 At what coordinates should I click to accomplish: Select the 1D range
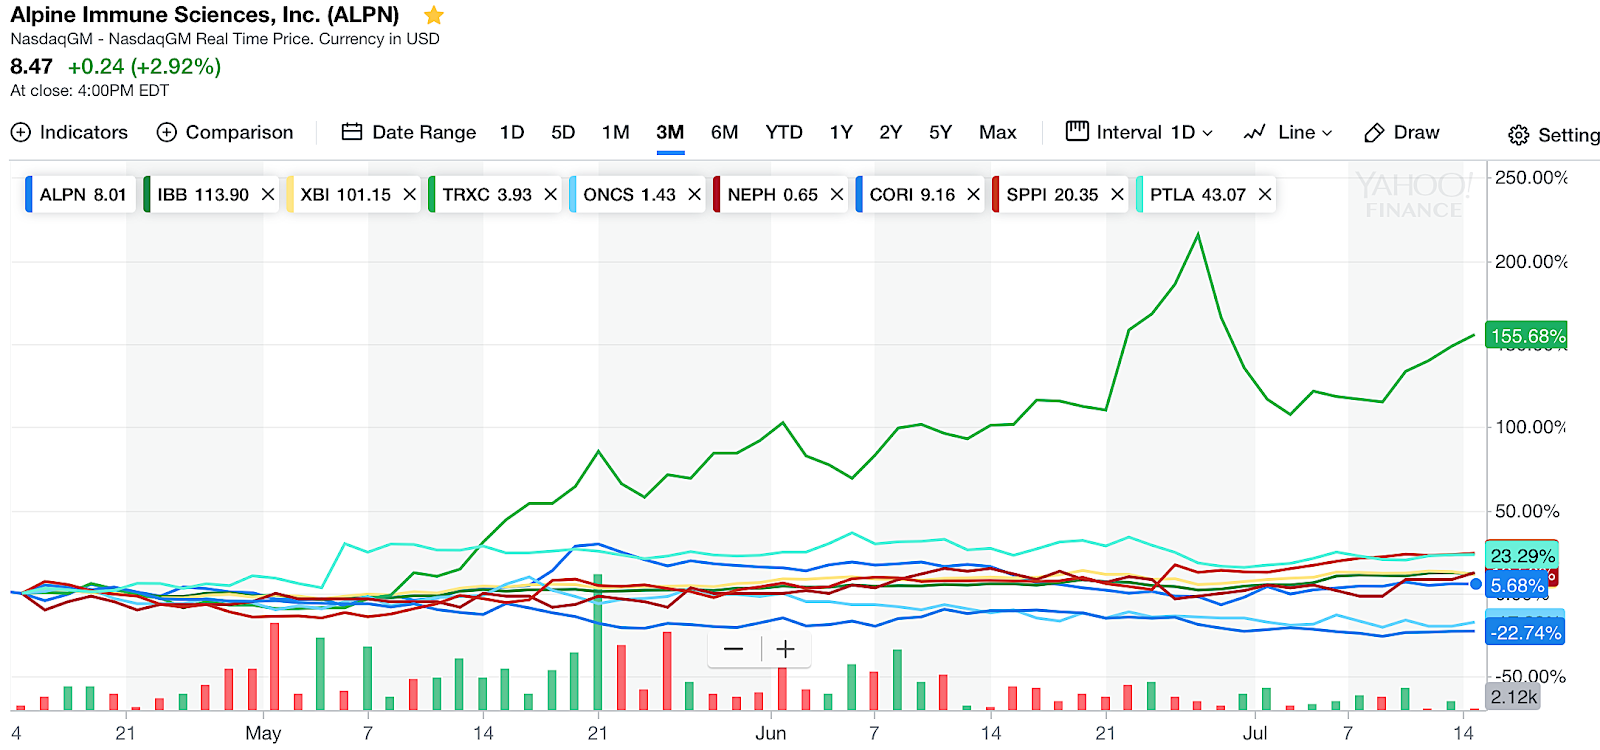[x=512, y=132]
